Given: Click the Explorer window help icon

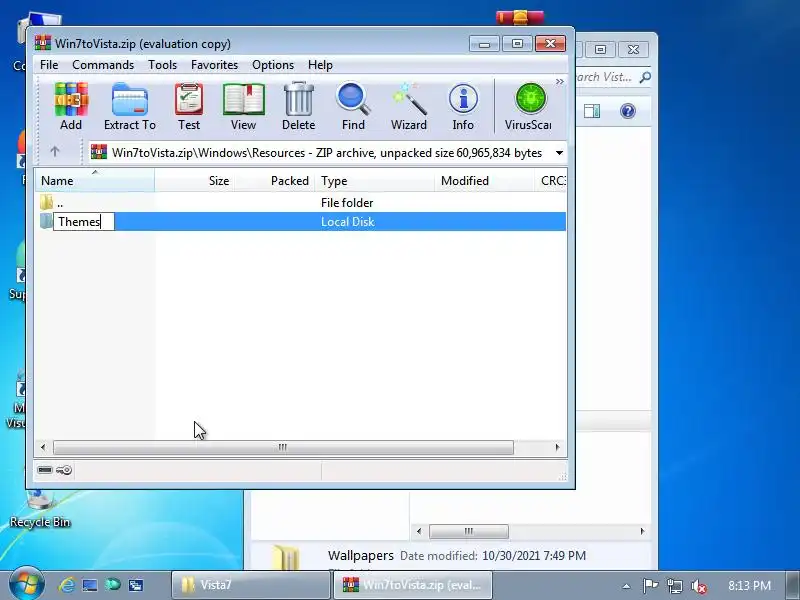Looking at the screenshot, I should [x=628, y=111].
